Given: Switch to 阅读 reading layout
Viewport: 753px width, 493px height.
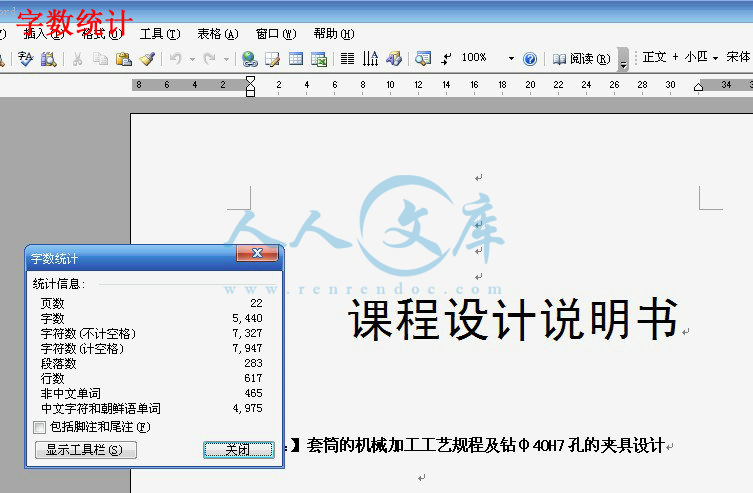Looking at the screenshot, I should click(581, 59).
